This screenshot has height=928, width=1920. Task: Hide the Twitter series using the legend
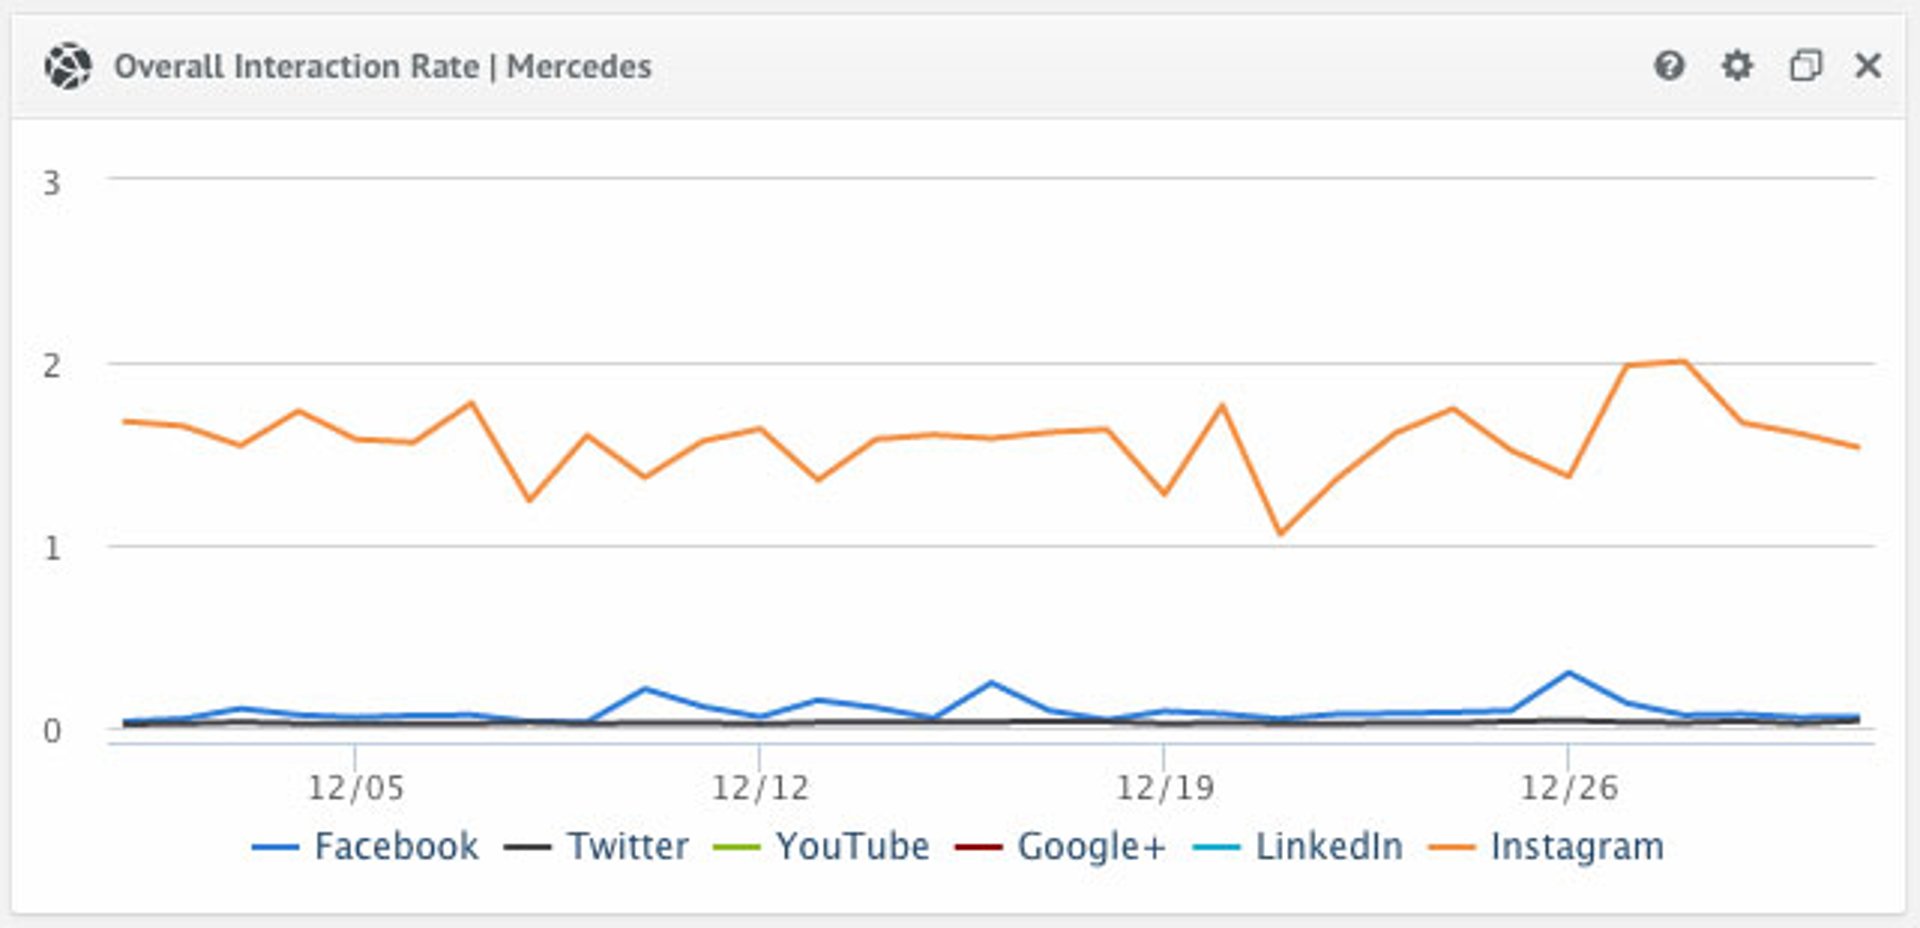point(626,845)
